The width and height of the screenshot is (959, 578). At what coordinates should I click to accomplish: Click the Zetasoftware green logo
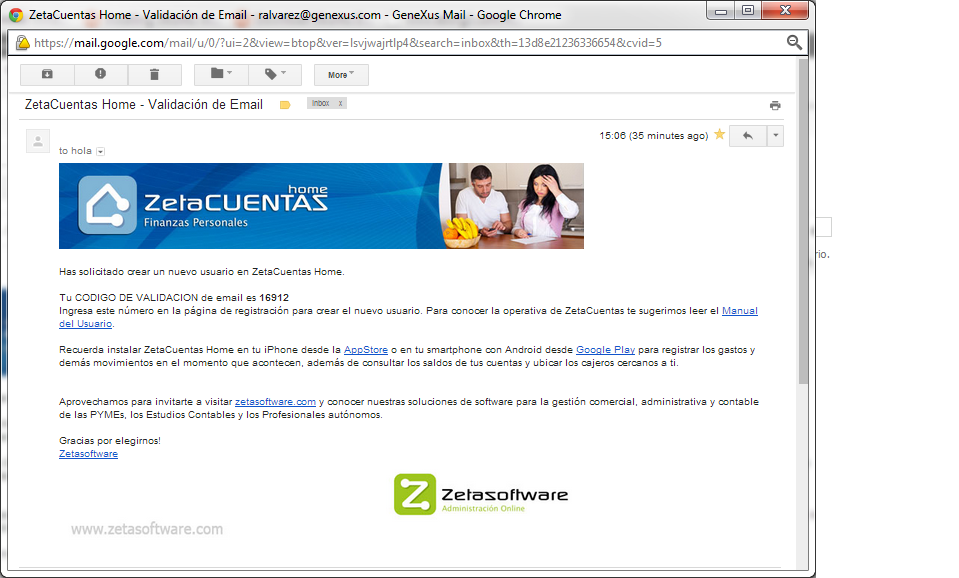coord(481,494)
